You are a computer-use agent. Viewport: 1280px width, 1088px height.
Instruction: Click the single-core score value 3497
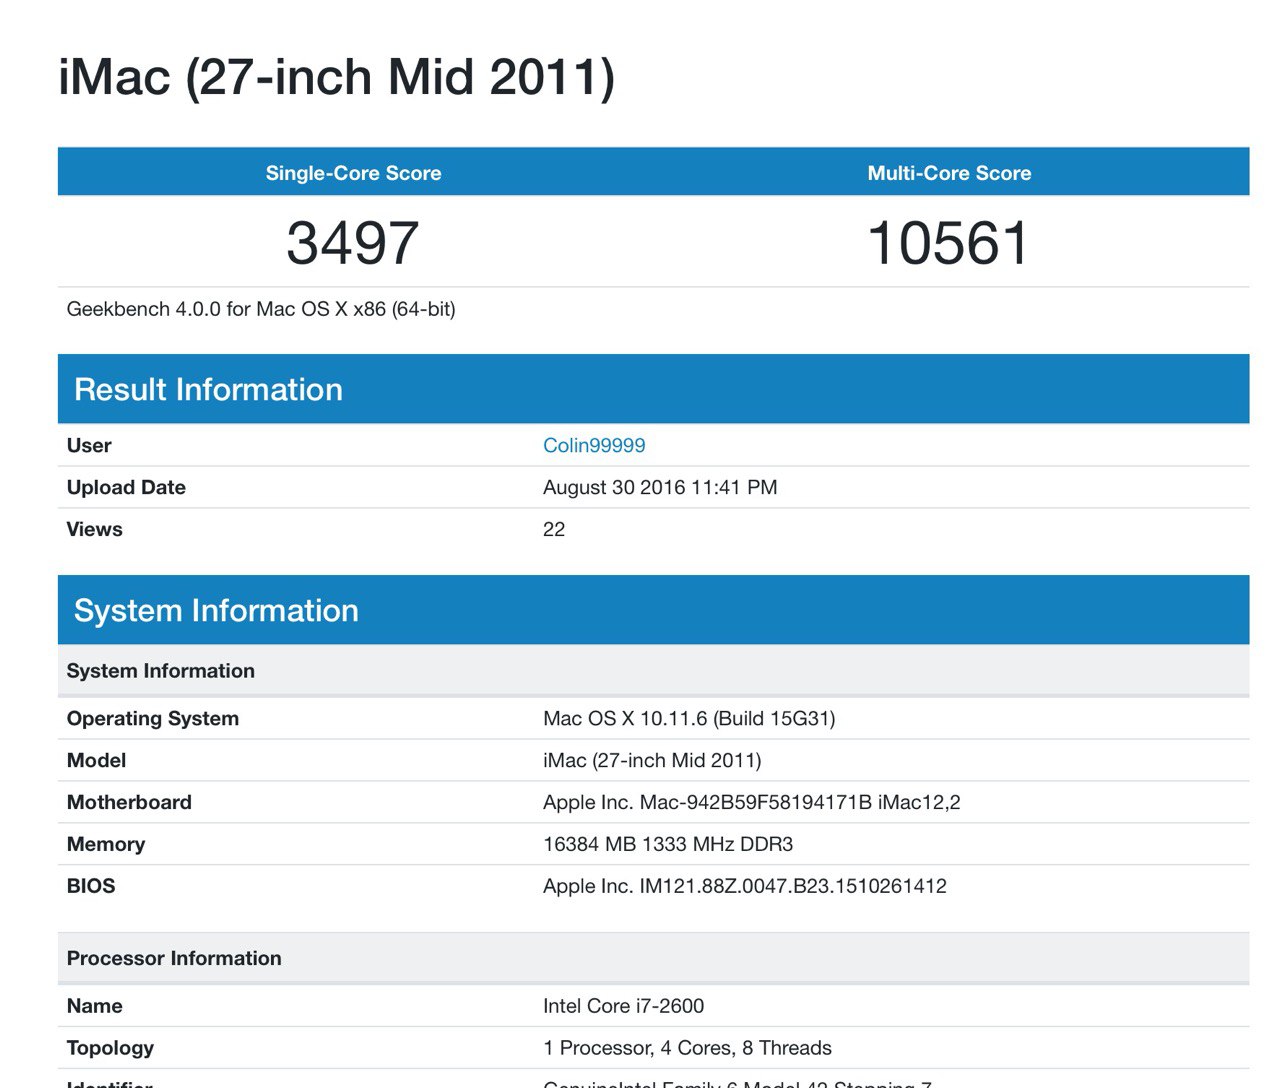coord(353,243)
